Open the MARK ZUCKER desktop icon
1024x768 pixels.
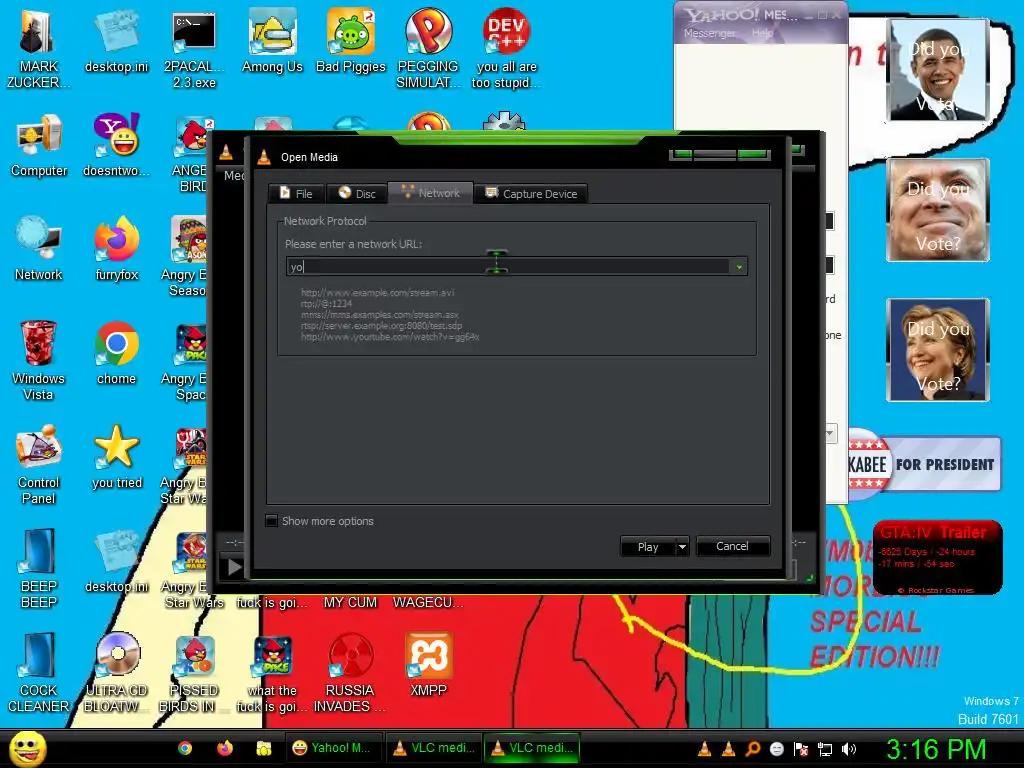[x=38, y=47]
